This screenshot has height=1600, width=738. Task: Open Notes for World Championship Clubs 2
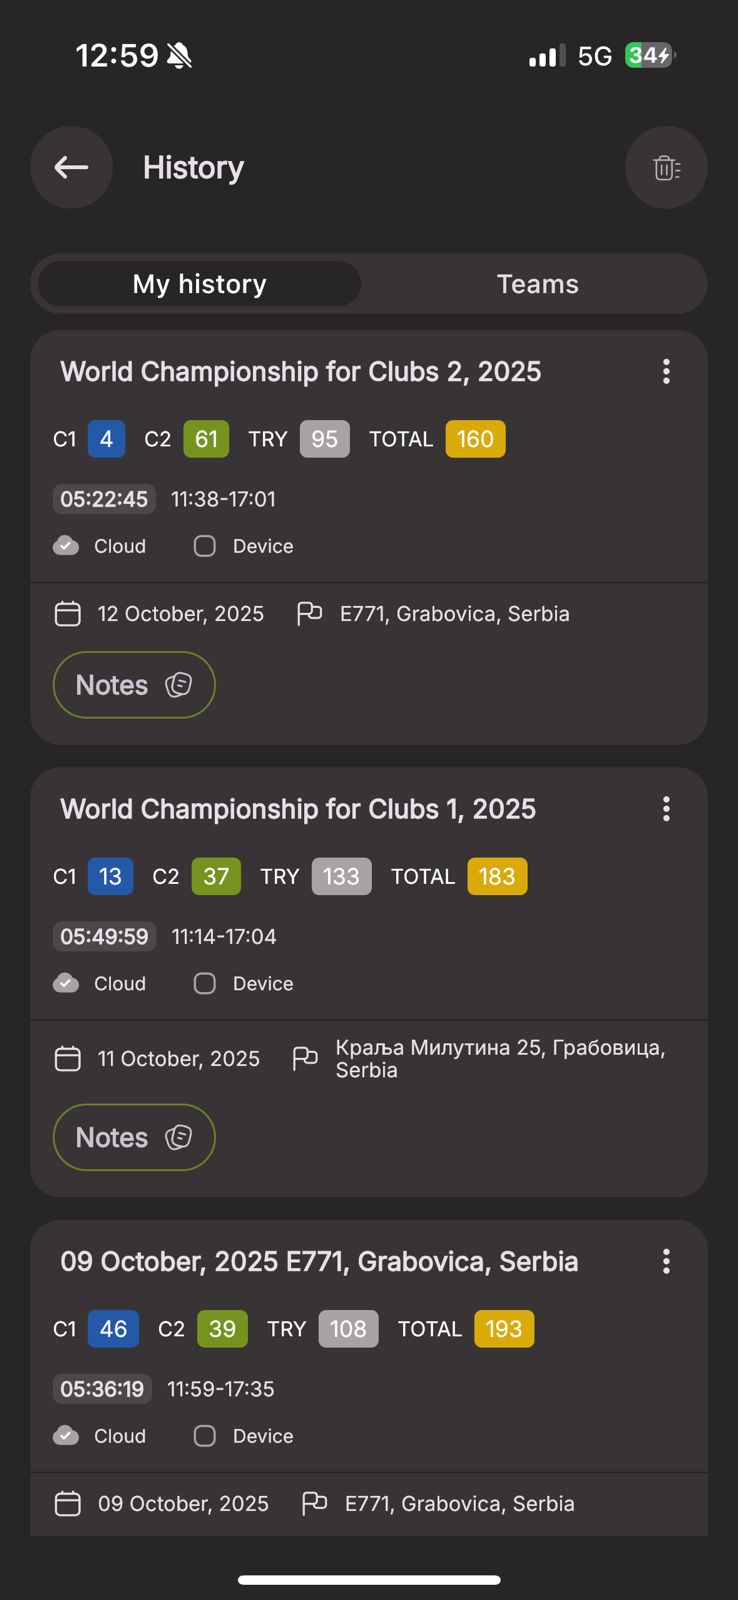[134, 685]
